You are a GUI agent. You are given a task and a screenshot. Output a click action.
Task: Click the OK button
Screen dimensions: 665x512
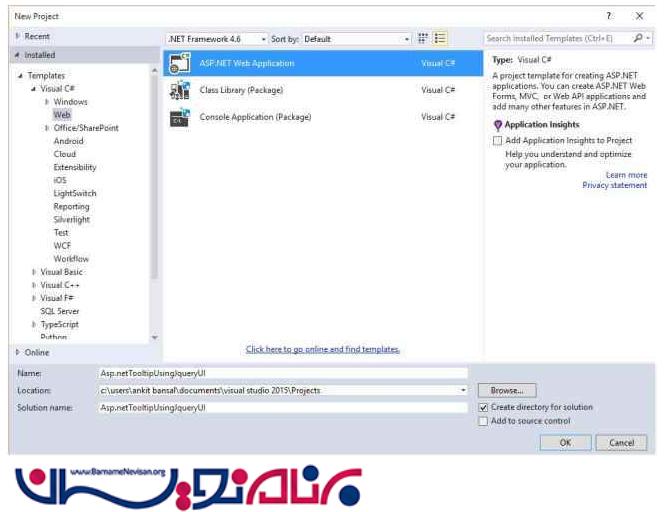(x=565, y=443)
